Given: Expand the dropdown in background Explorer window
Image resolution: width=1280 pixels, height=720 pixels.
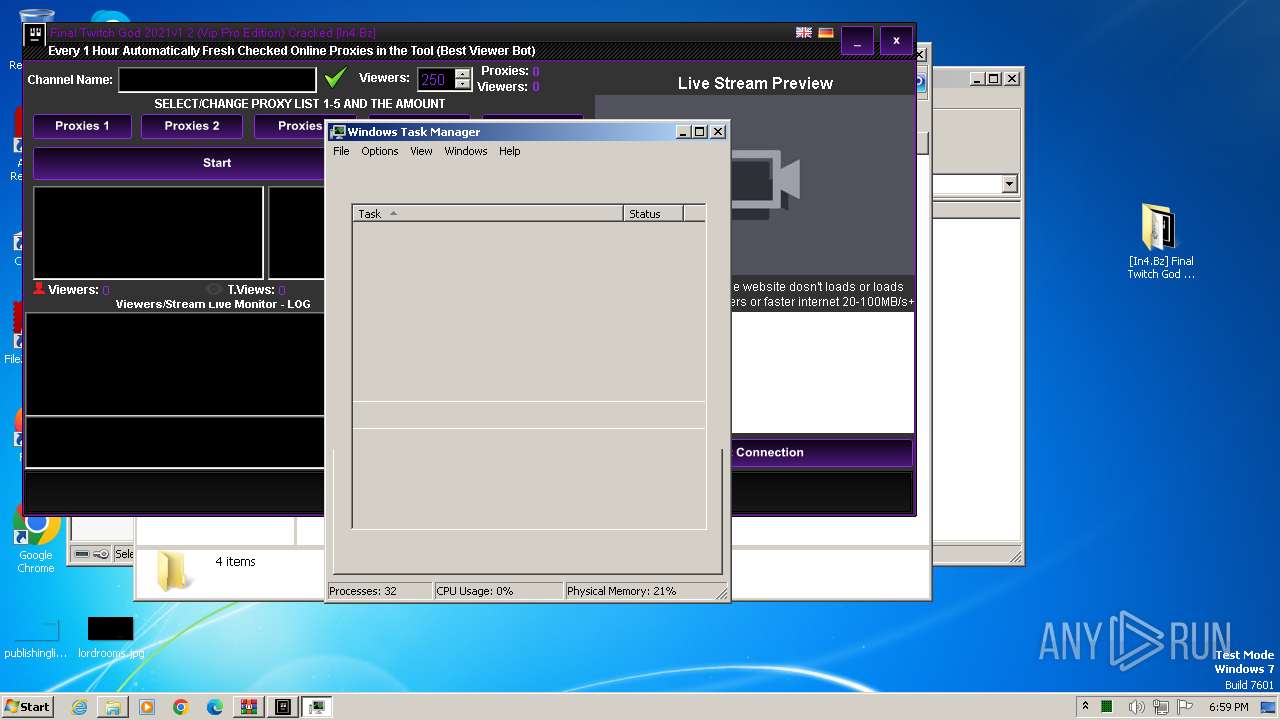Looking at the screenshot, I should tap(1009, 184).
